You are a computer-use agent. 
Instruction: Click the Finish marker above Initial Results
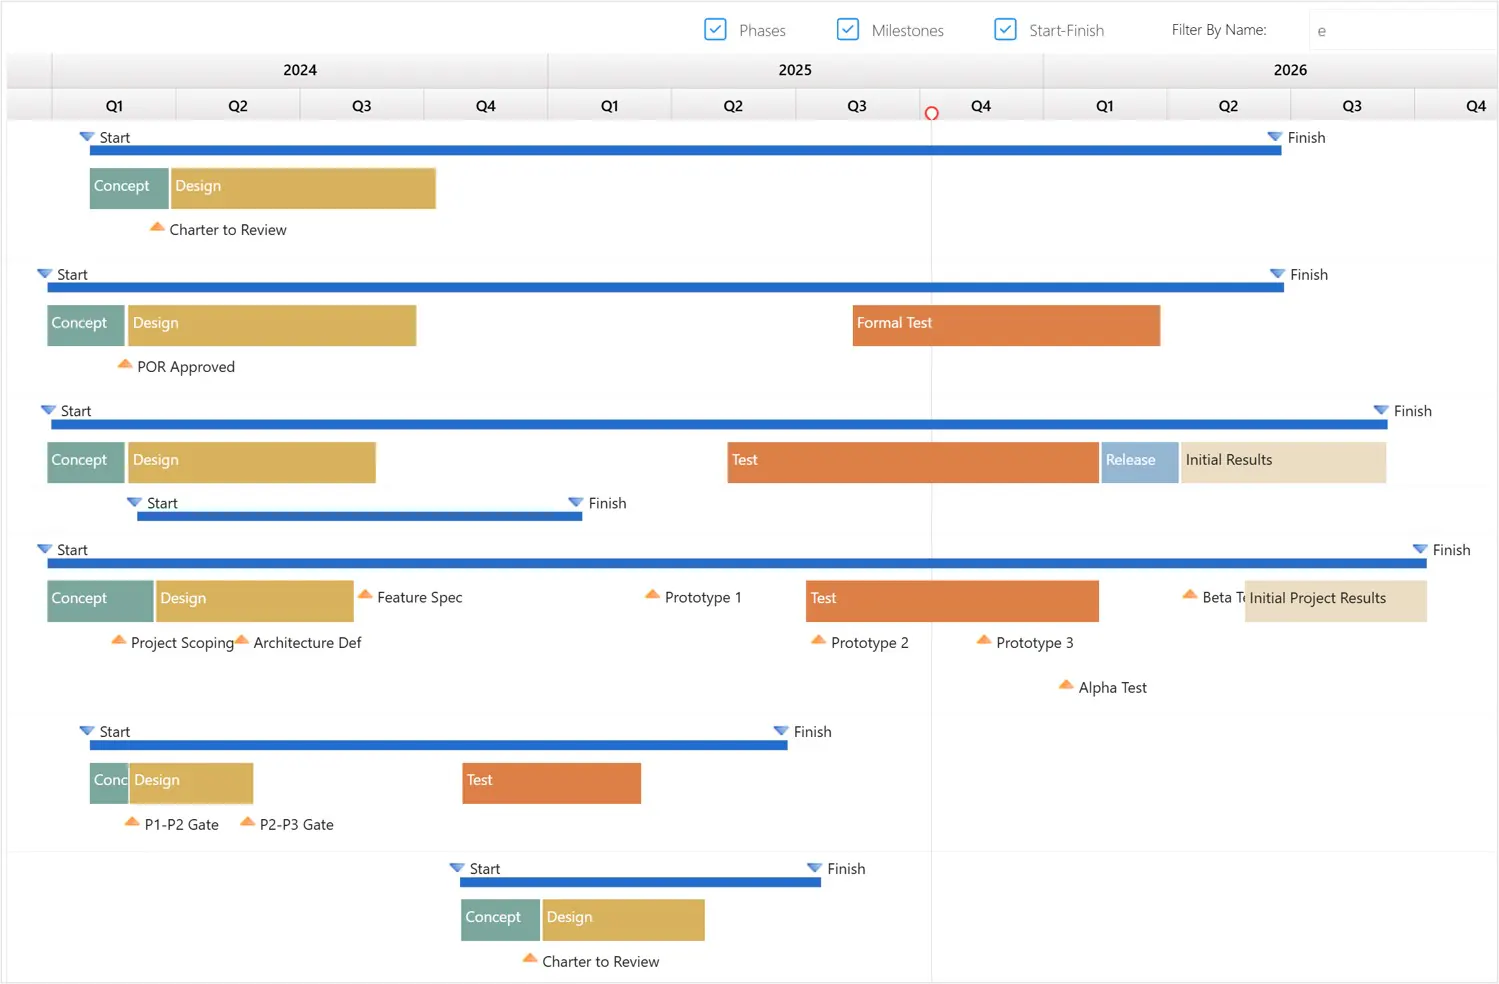point(1381,410)
